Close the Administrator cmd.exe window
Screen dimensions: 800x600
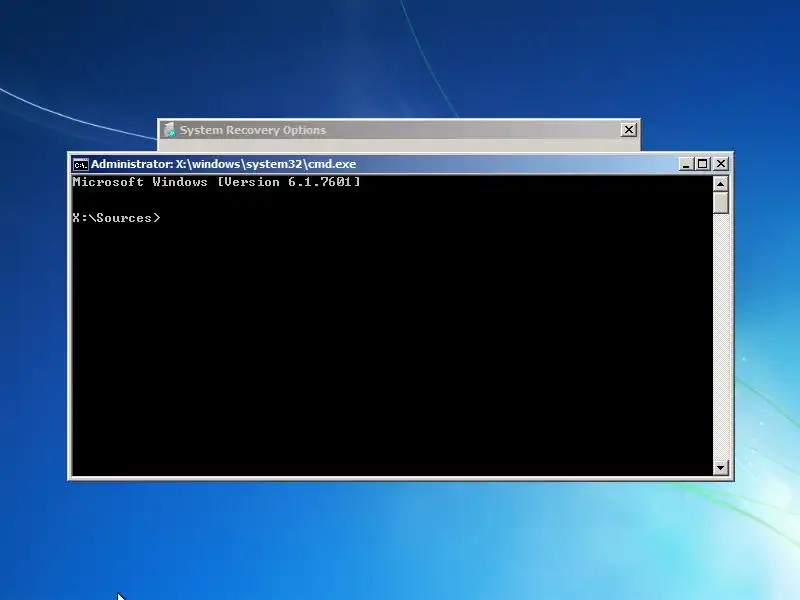pos(720,164)
